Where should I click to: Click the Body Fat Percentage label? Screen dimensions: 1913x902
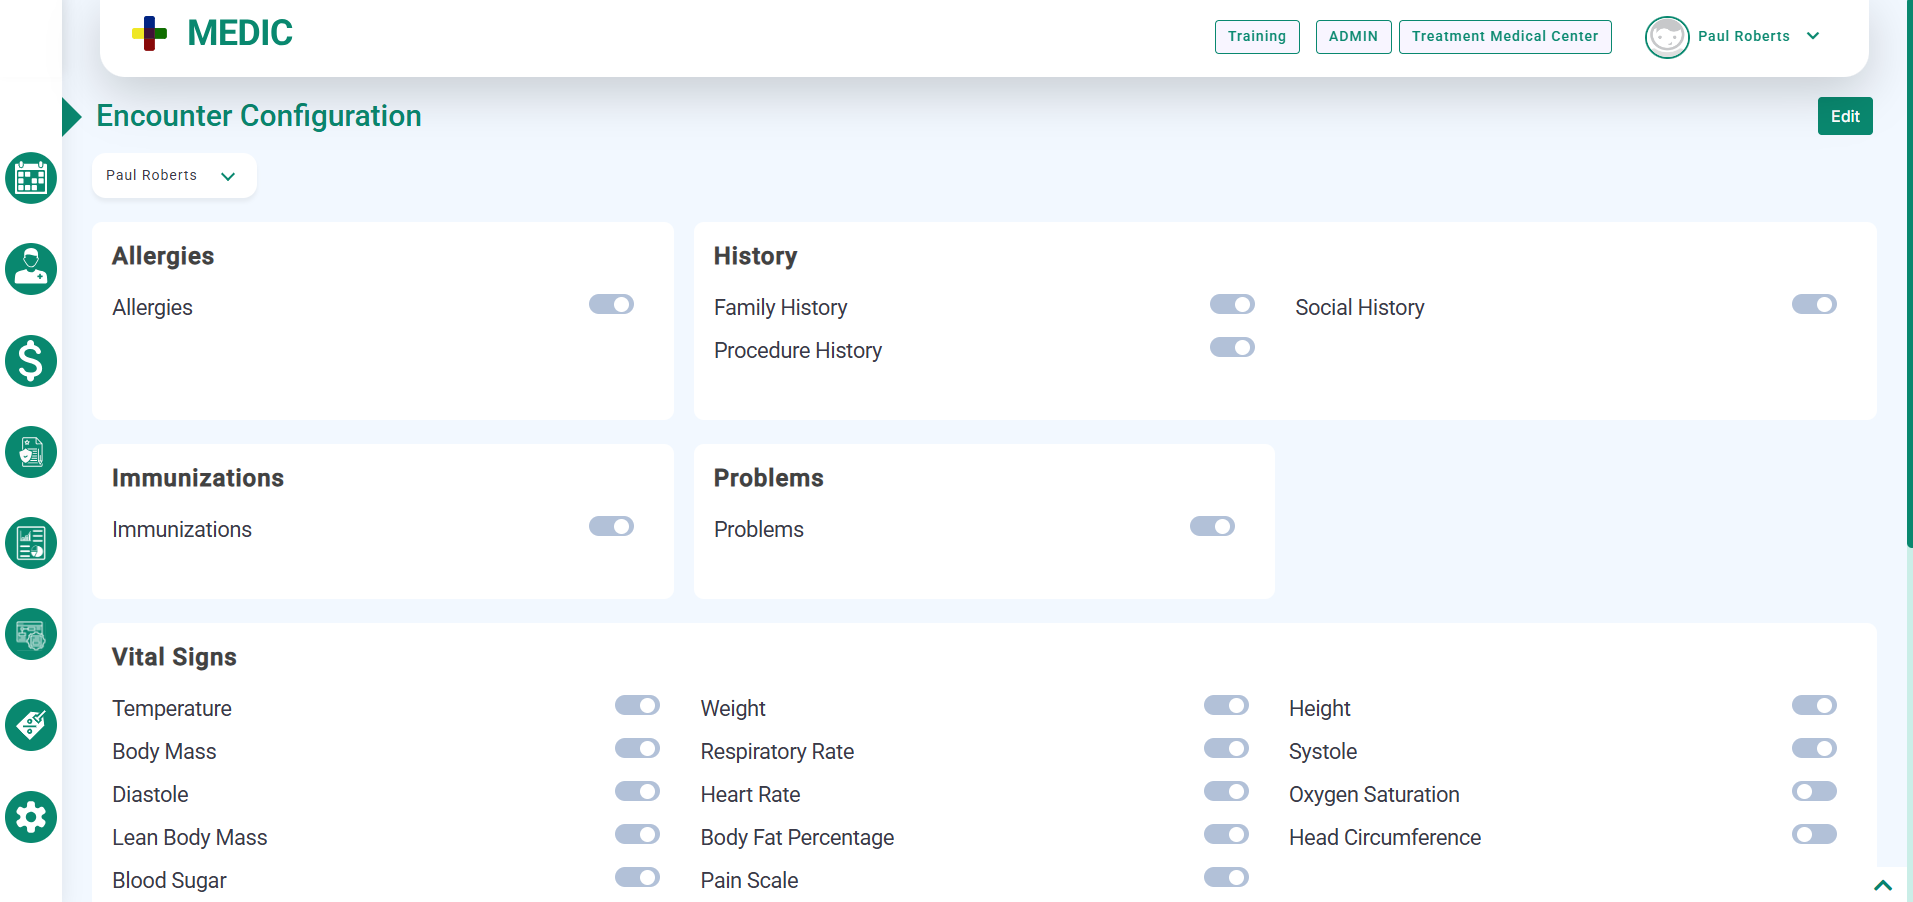[x=797, y=837]
